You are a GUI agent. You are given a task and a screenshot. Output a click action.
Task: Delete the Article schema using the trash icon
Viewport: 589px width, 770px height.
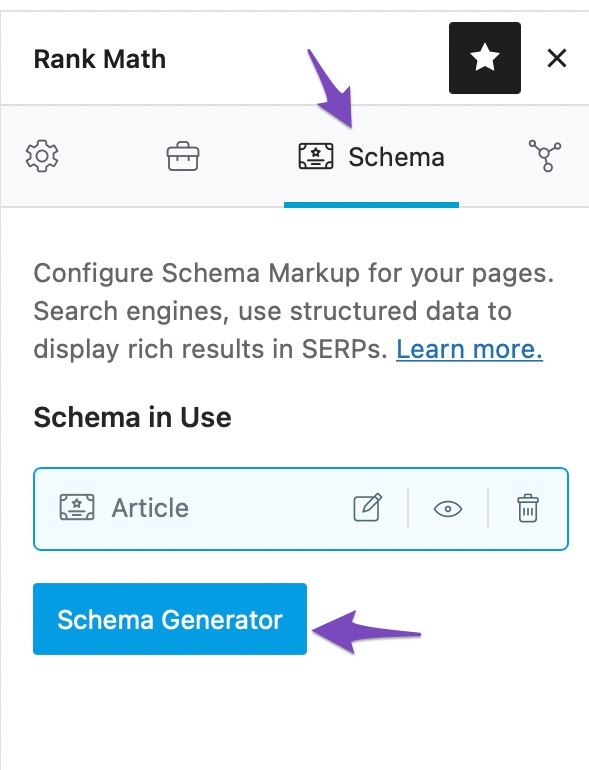point(528,508)
